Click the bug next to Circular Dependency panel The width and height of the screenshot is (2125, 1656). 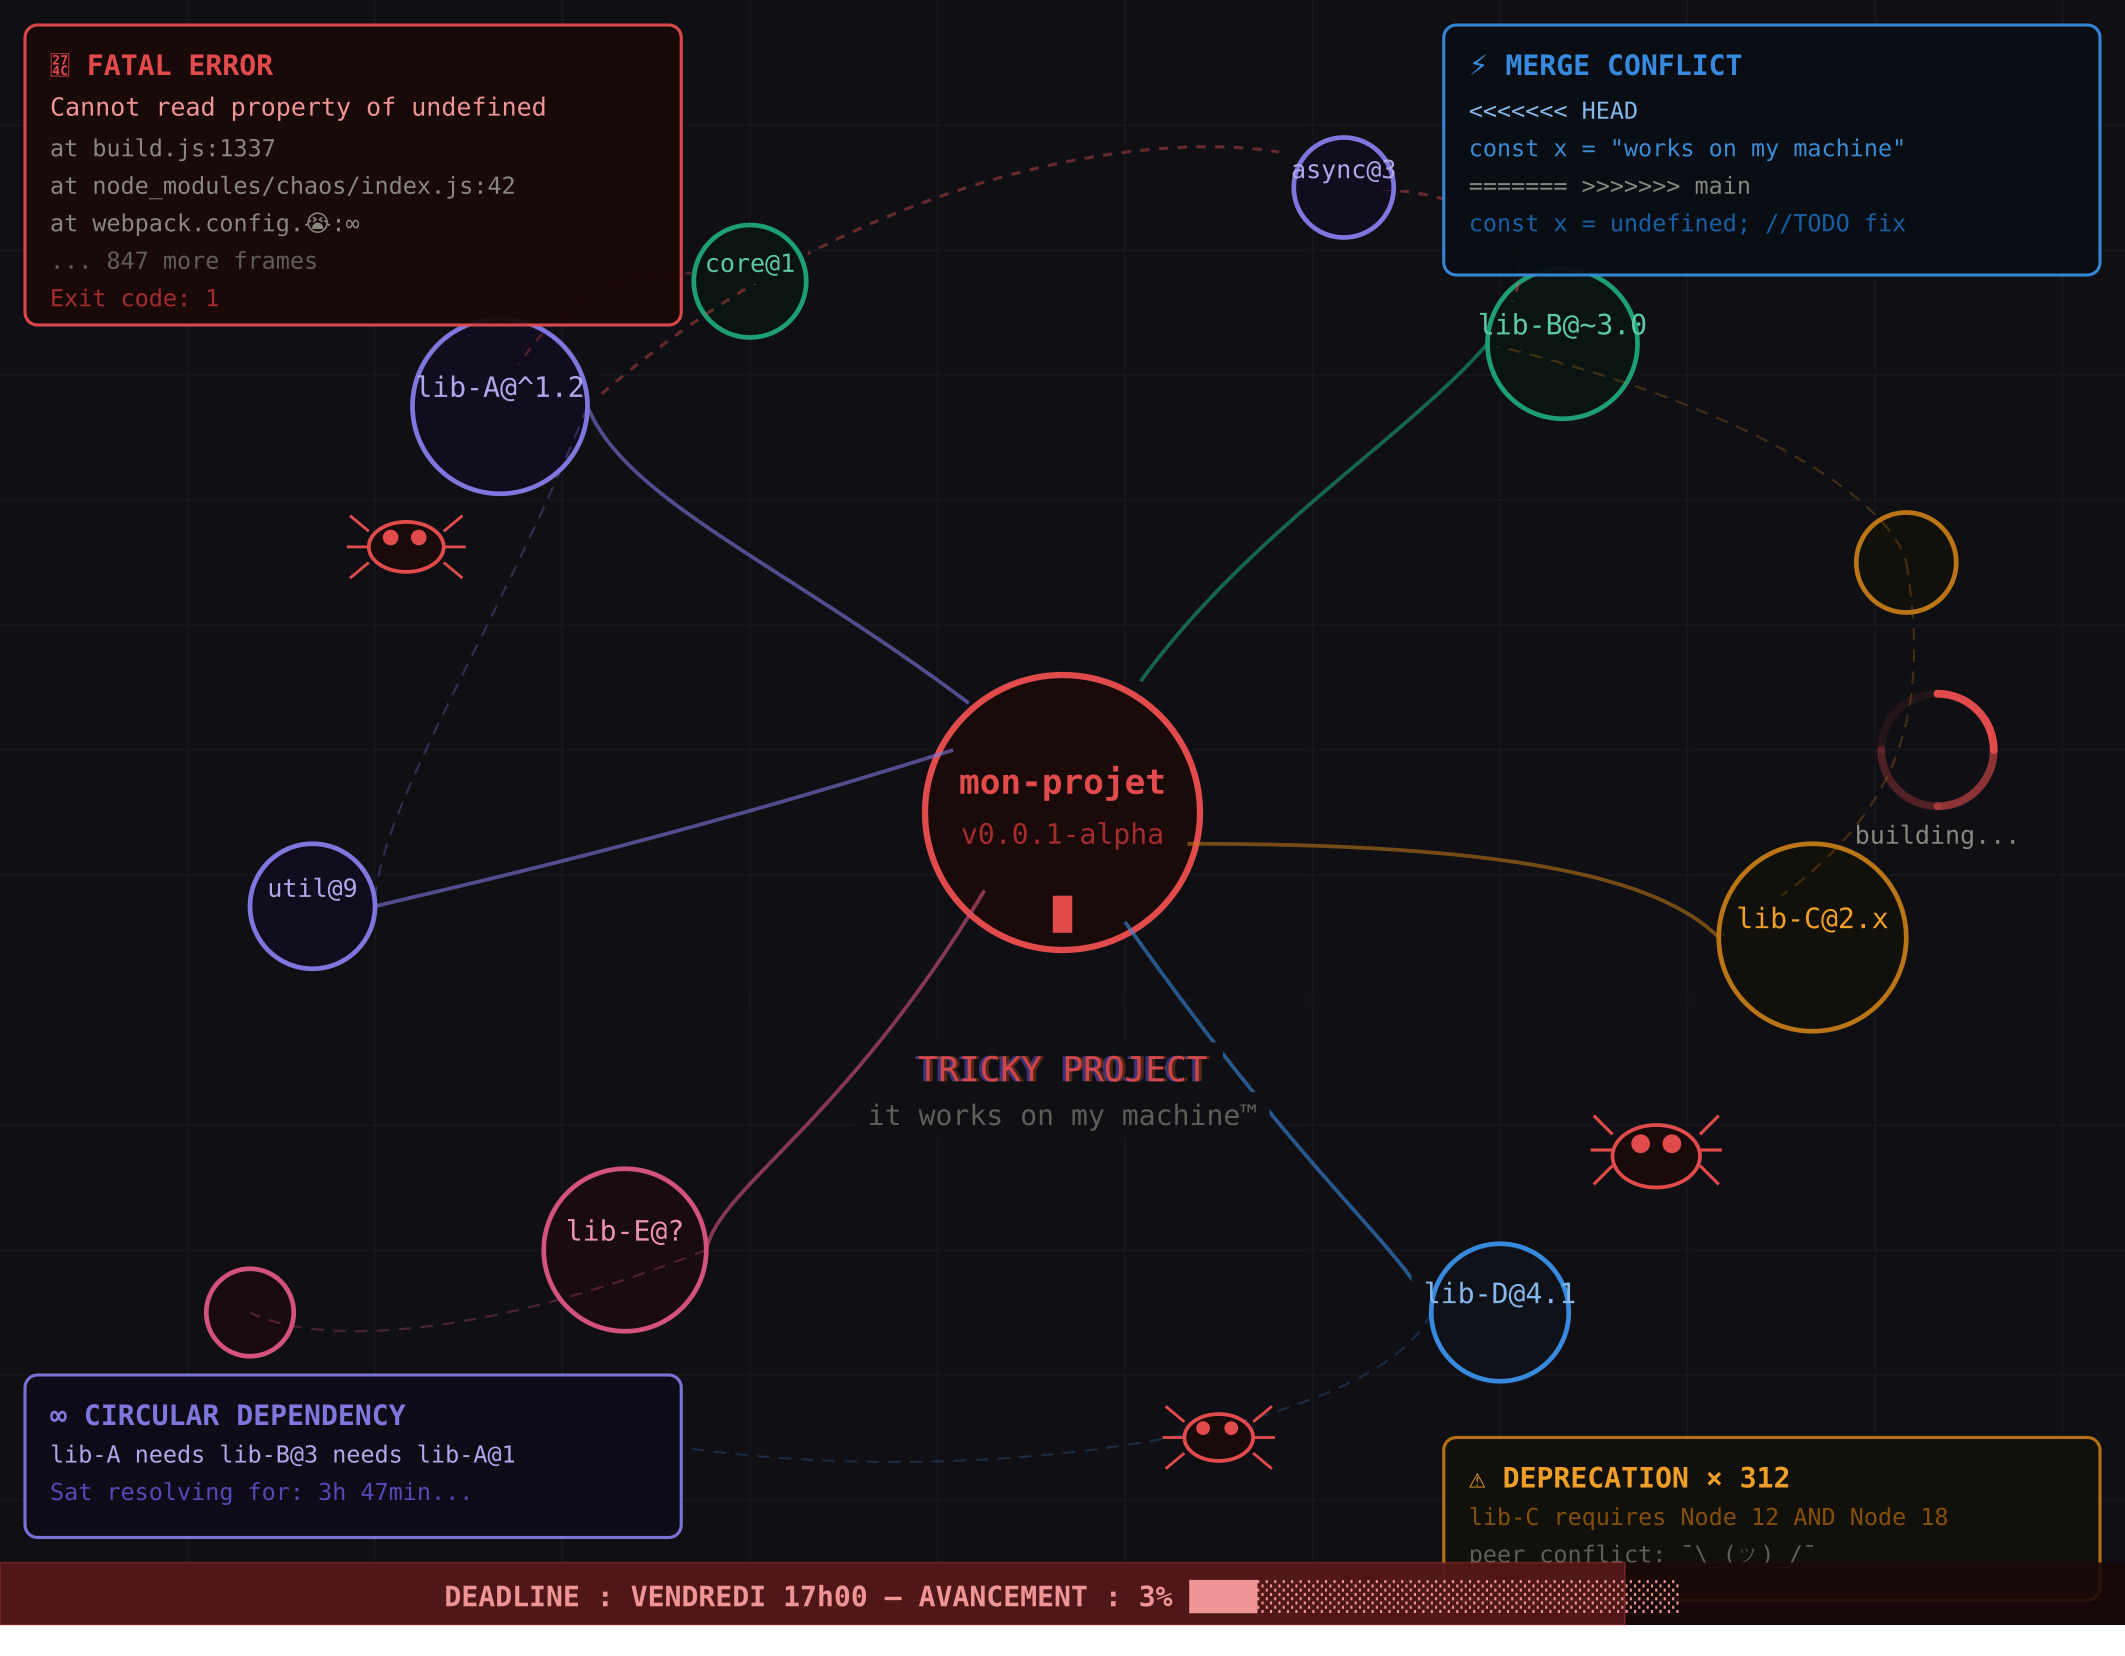pos(1218,1437)
